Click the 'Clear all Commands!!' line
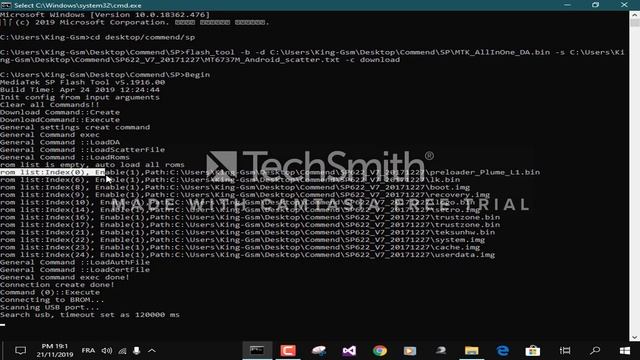The width and height of the screenshot is (640, 360). click(50, 105)
